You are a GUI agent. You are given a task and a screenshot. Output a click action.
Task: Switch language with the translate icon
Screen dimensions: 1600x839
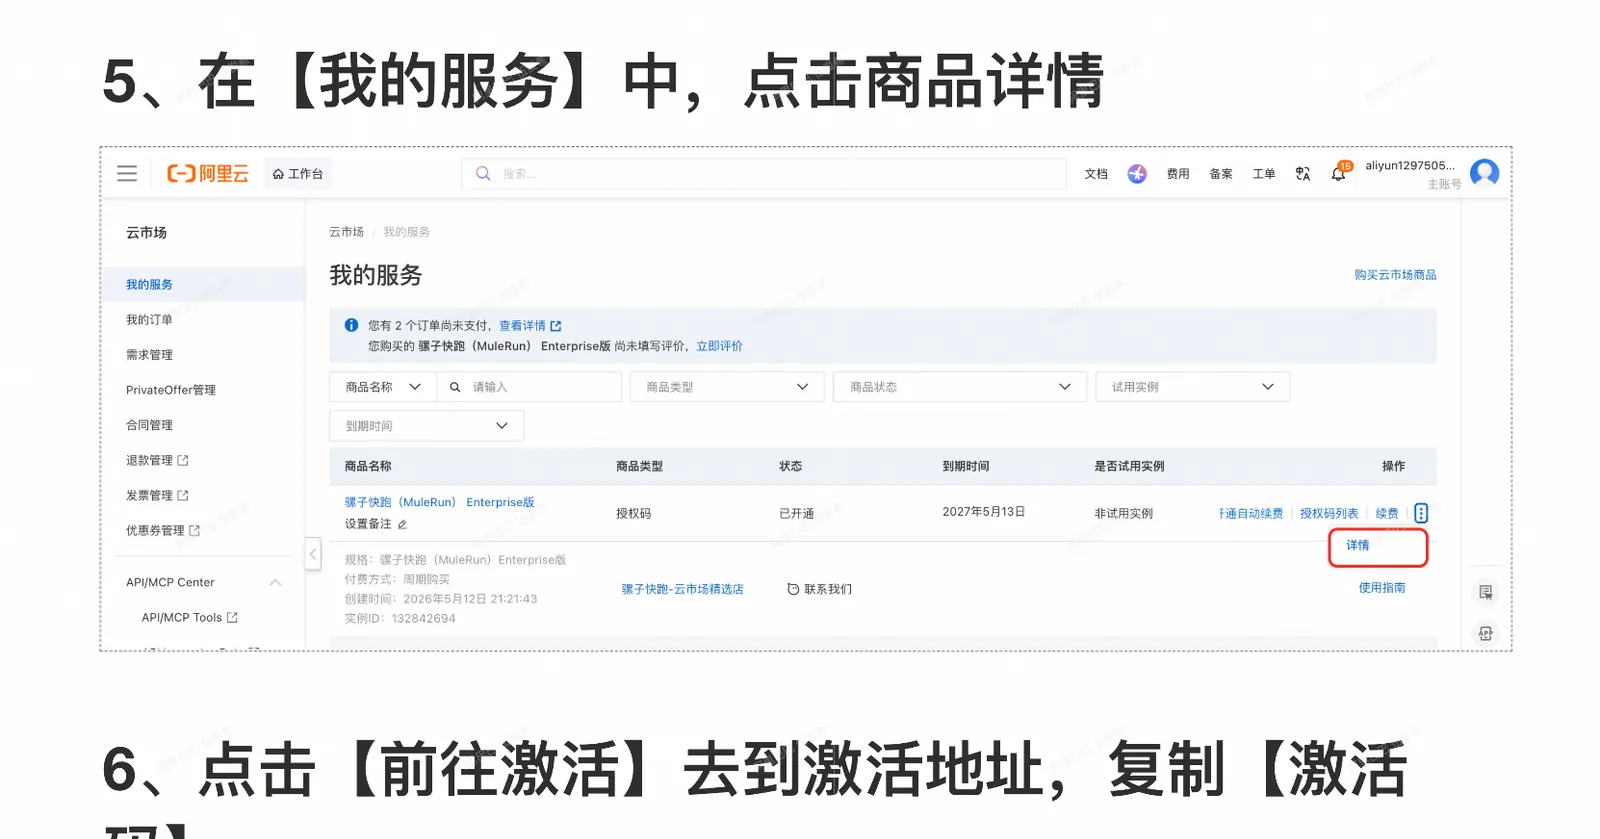coord(1303,174)
